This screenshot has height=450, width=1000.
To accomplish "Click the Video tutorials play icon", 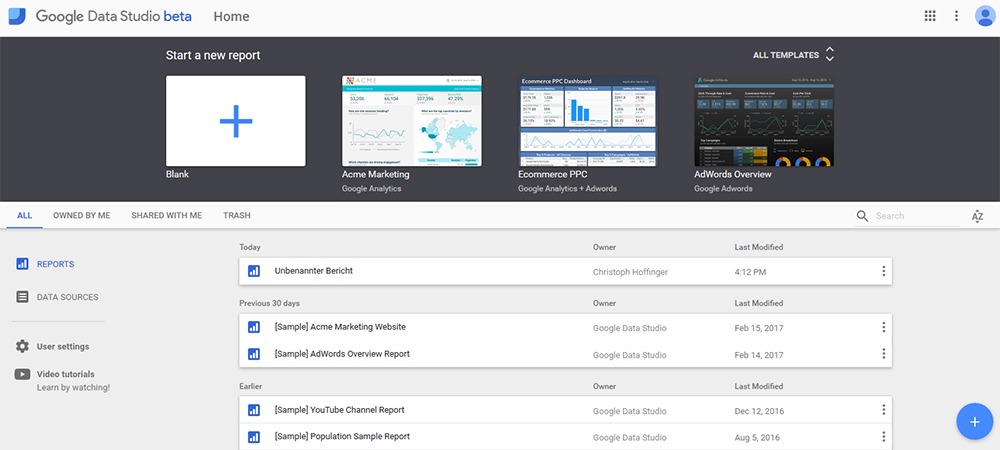I will [x=22, y=374].
